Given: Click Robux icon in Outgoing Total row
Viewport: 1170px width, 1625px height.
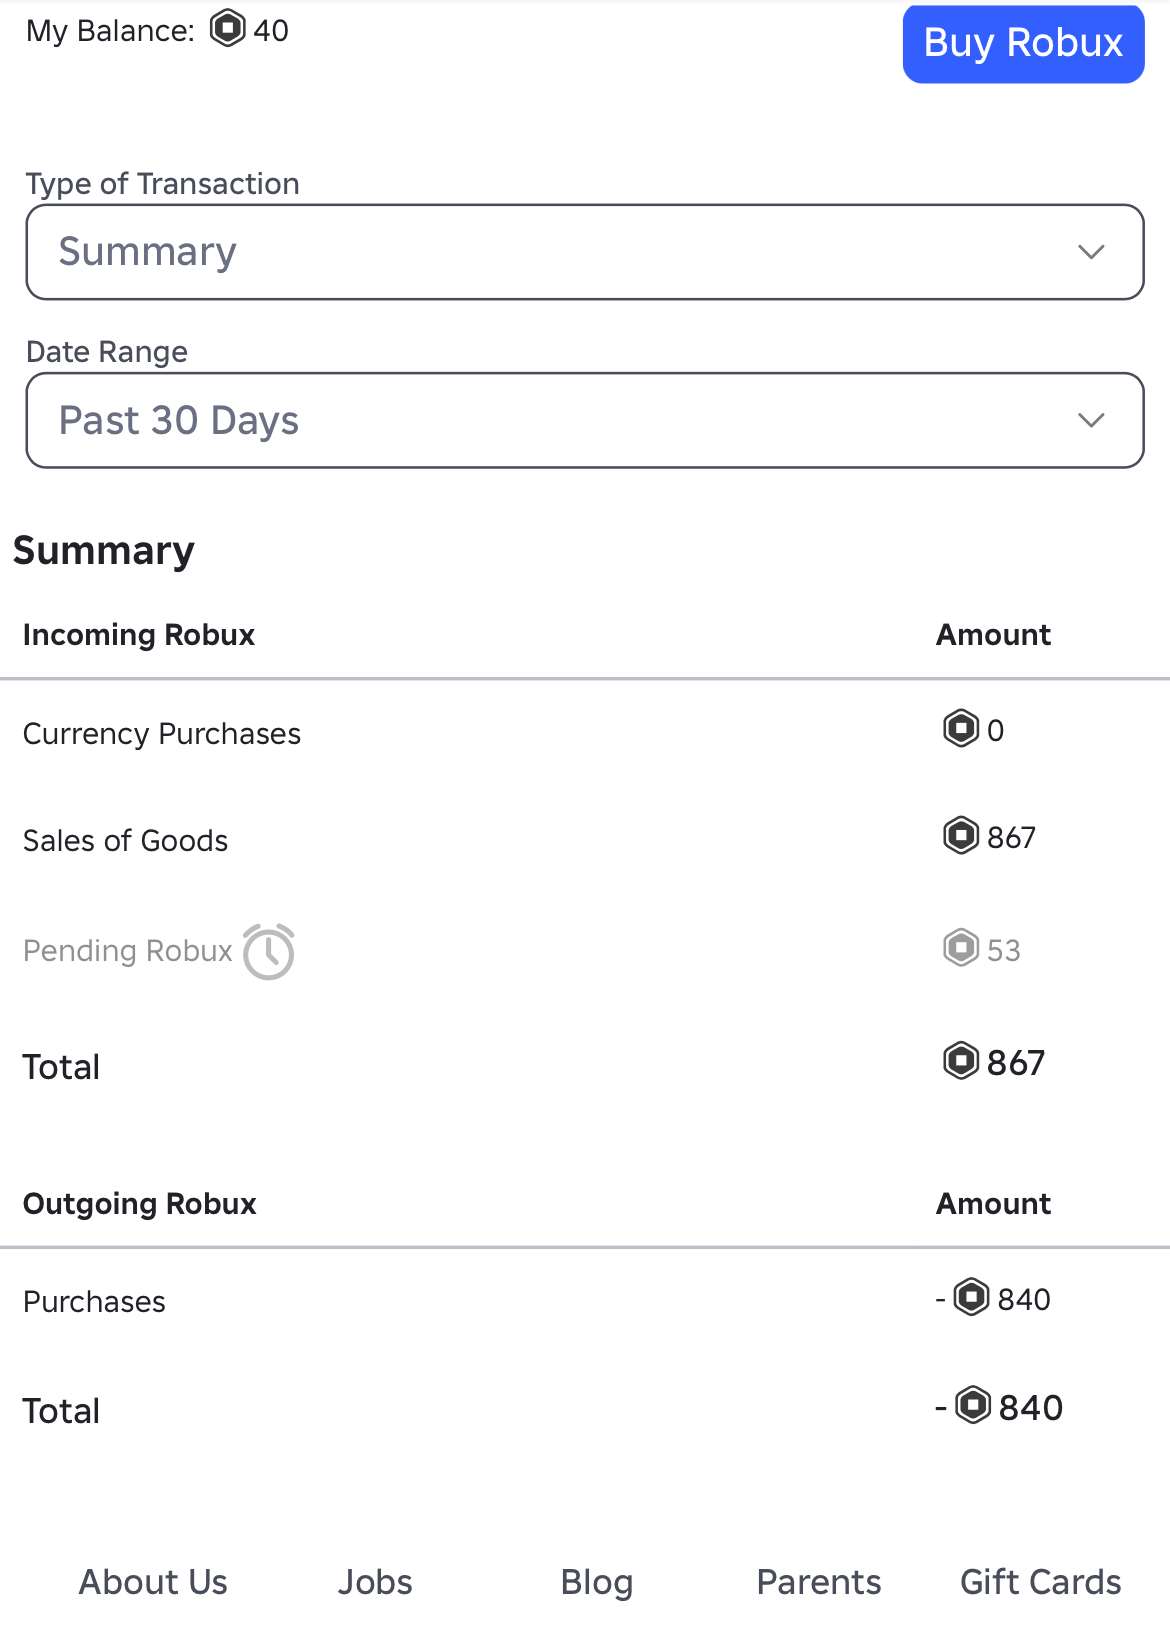Looking at the screenshot, I should point(973,1405).
